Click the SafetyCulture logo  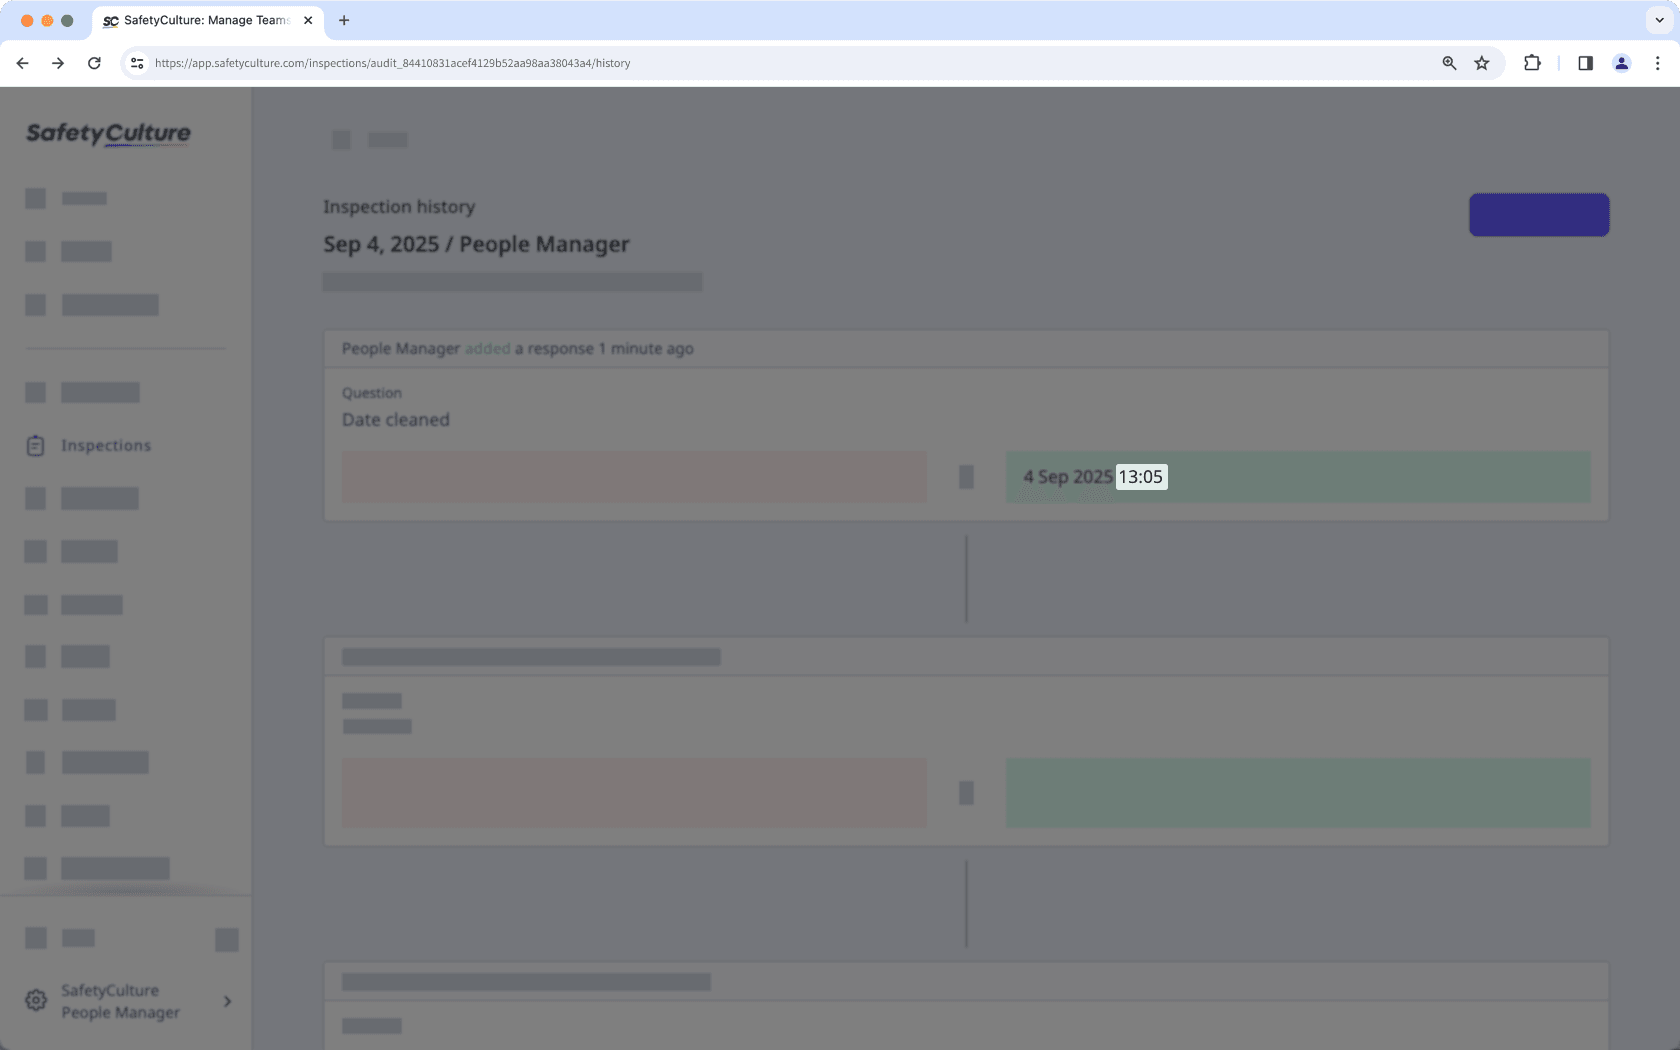[x=108, y=133]
